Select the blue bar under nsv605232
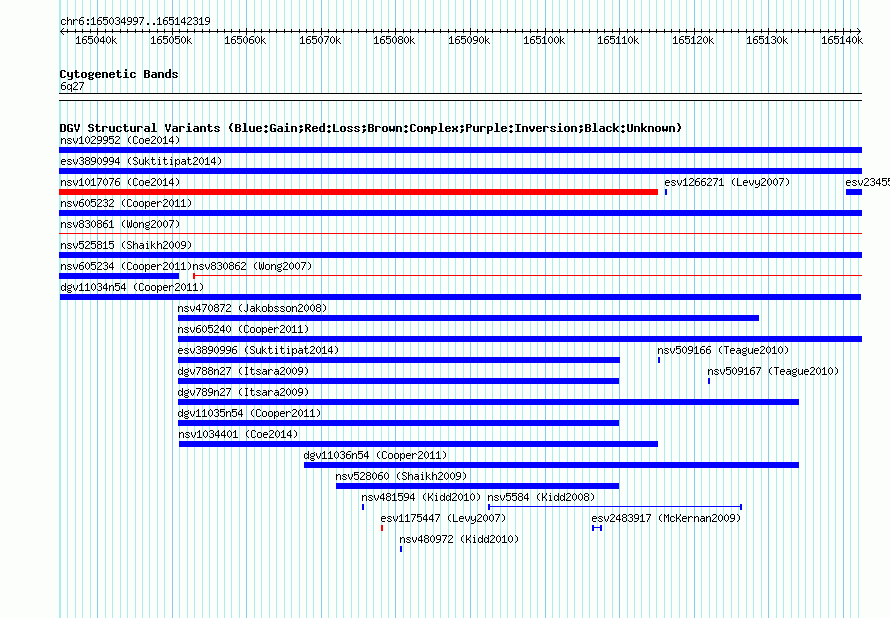Screen dimensions: 890x618 point(460,213)
